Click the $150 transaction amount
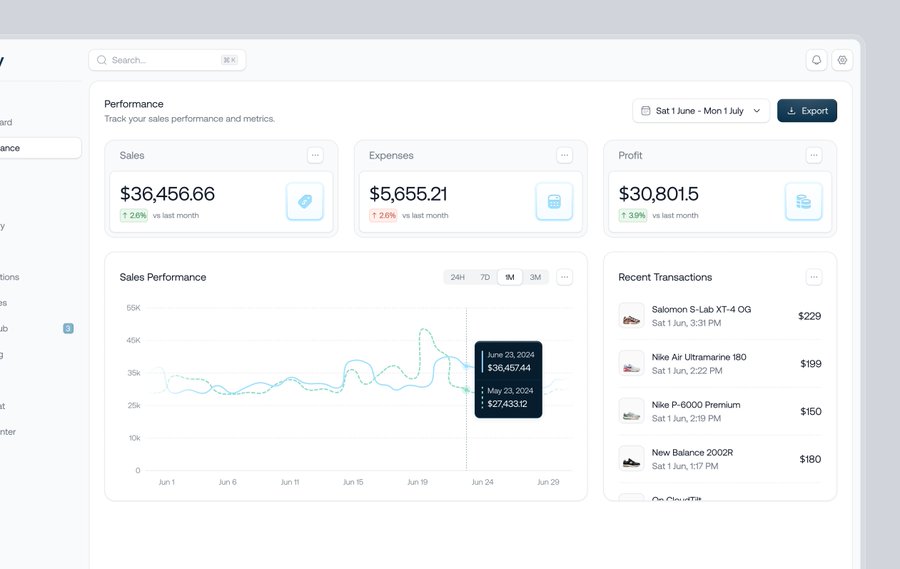 (x=810, y=411)
